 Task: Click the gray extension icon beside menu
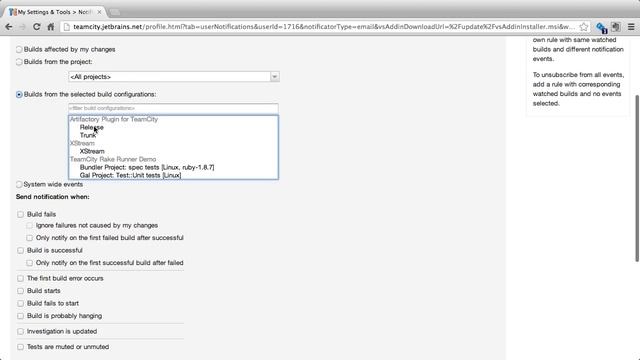(616, 27)
